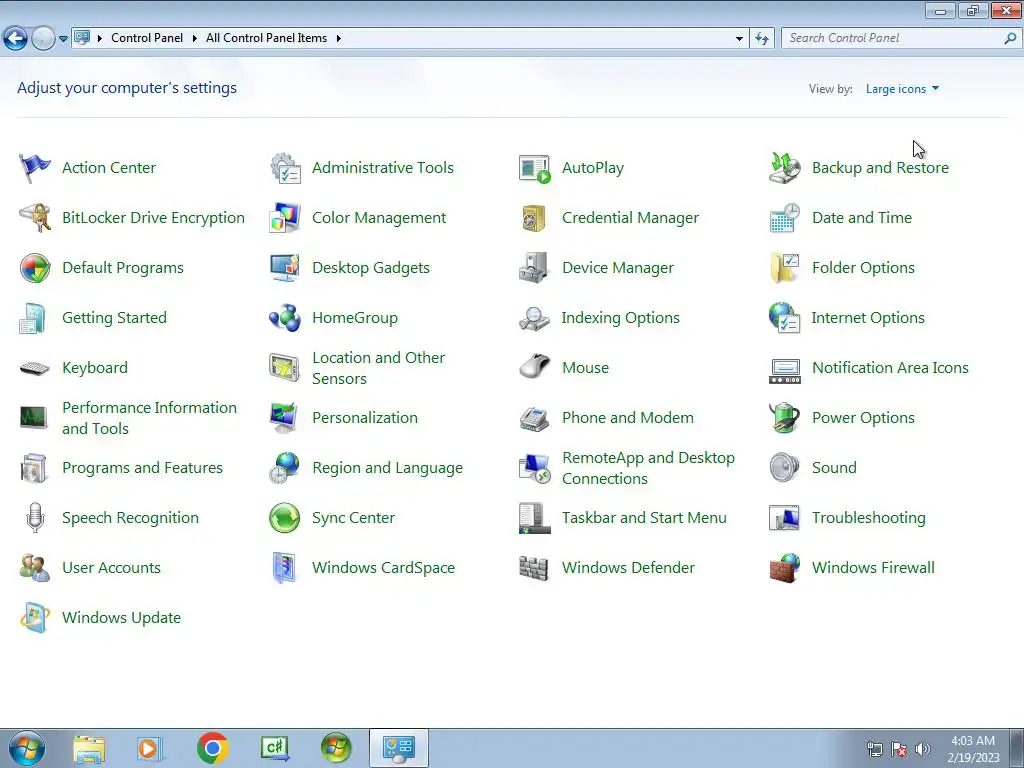Image resolution: width=1024 pixels, height=768 pixels.
Task: Open Administrative Tools gear icon
Action: coord(285,168)
